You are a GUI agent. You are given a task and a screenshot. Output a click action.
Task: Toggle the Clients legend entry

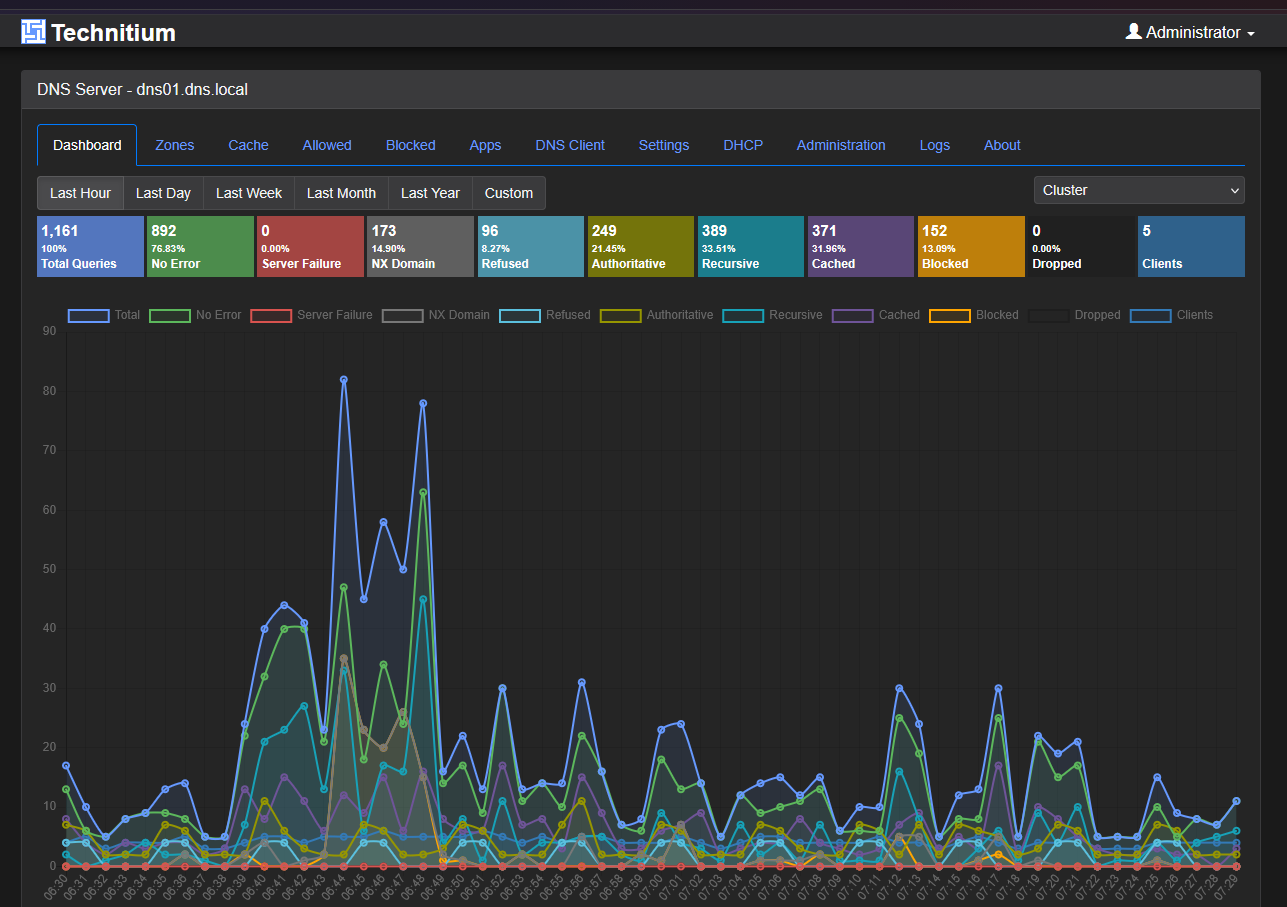click(x=1172, y=315)
